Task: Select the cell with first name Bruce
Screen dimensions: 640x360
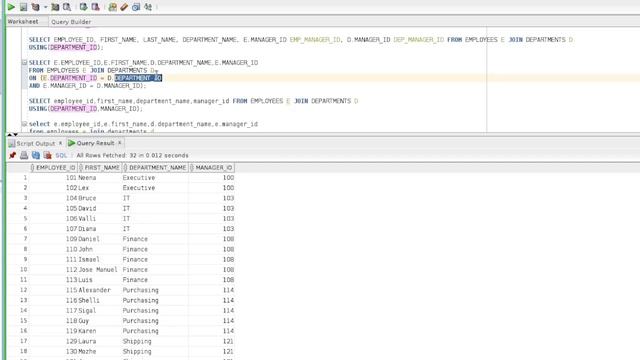Action: (100, 198)
